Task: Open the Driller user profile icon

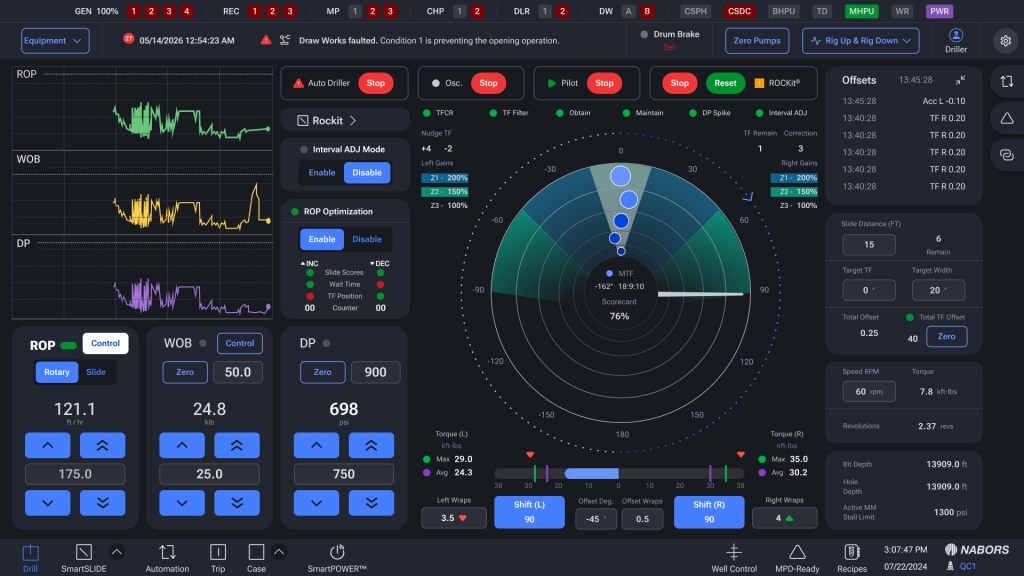Action: [955, 35]
